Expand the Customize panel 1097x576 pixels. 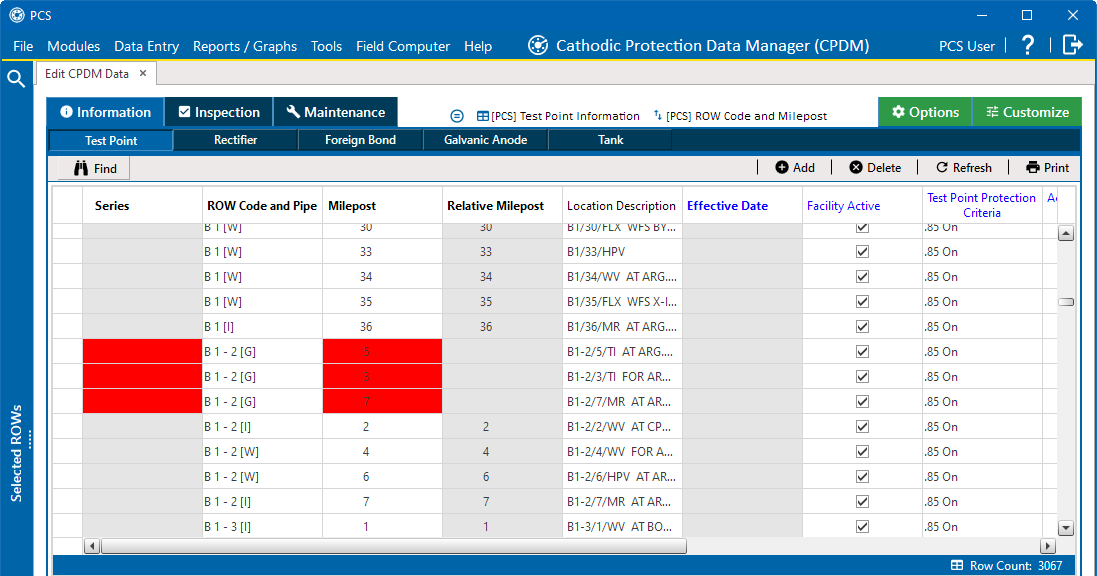coord(1027,112)
